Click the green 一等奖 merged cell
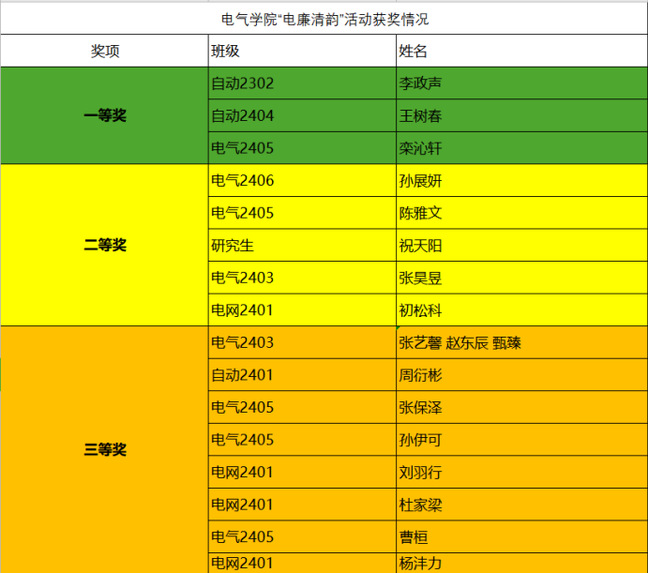This screenshot has width=648, height=573. coord(104,116)
